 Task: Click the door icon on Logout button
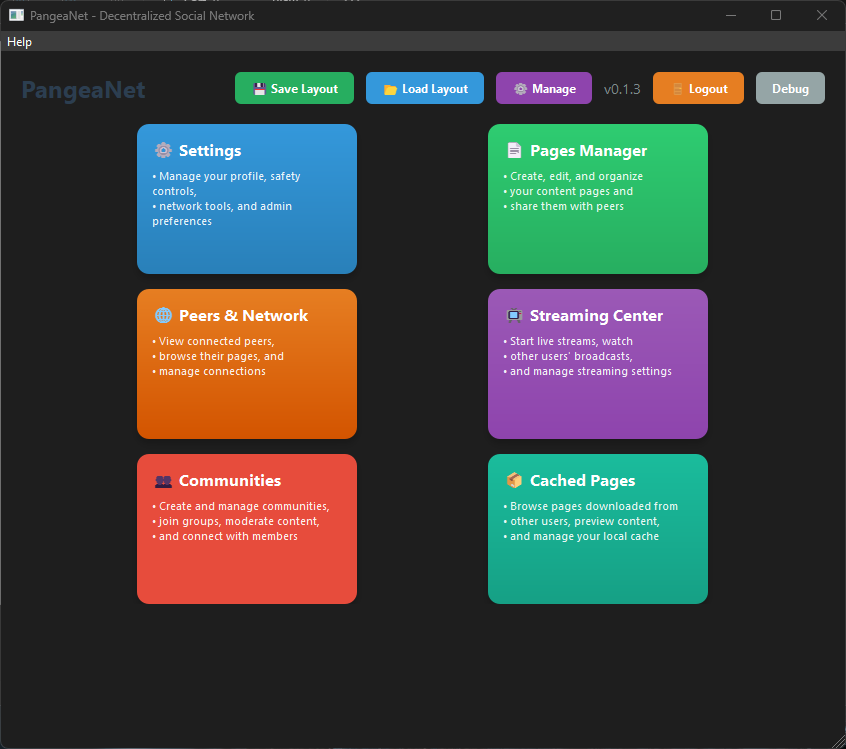(x=678, y=90)
